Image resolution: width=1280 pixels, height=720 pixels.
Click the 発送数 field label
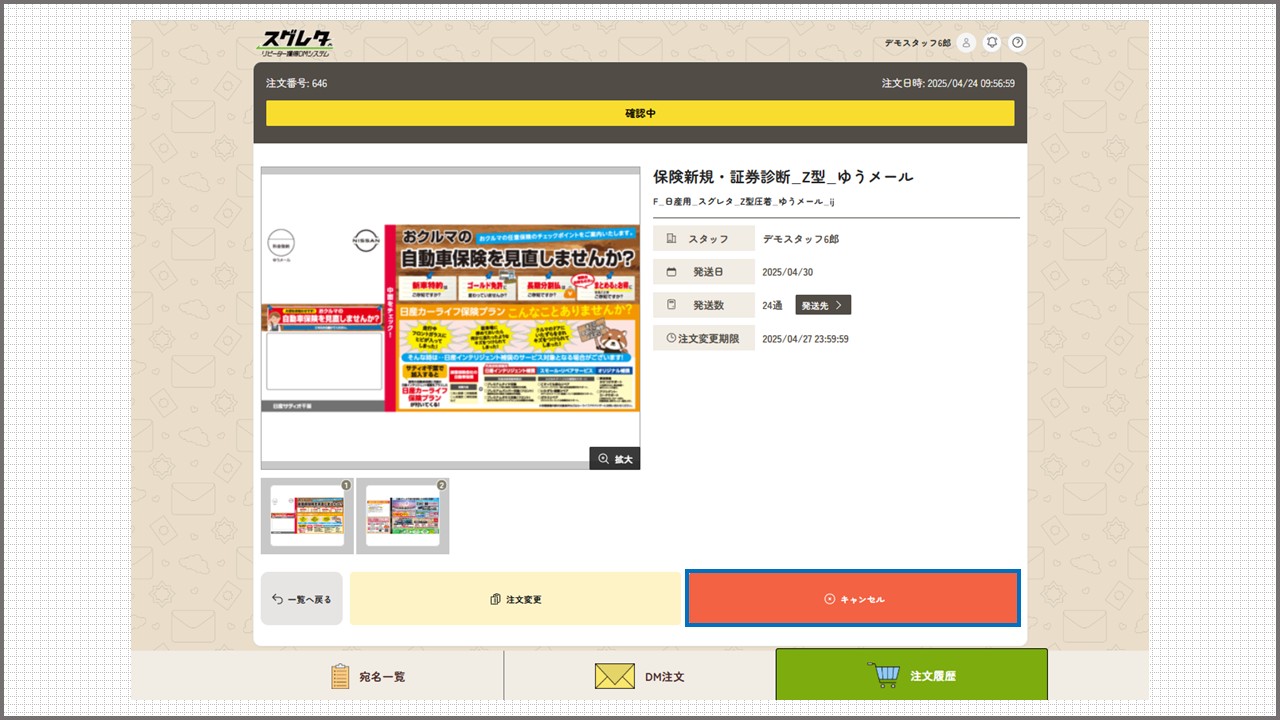[x=704, y=305]
